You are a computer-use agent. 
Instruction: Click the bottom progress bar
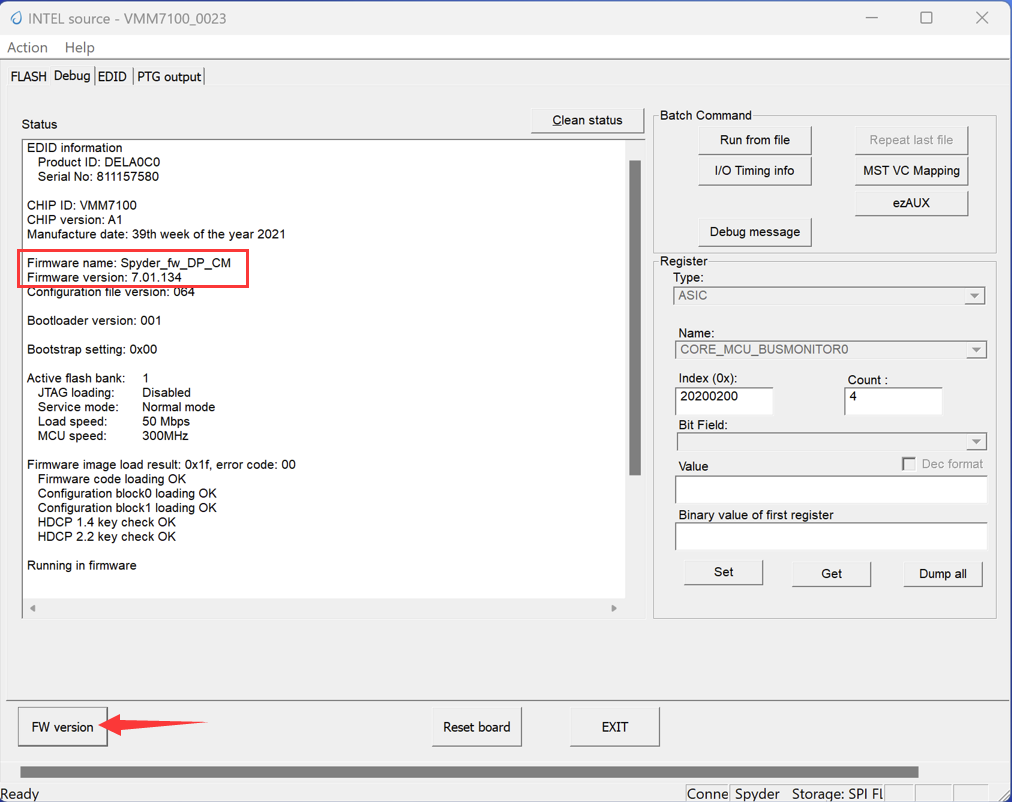[x=469, y=772]
